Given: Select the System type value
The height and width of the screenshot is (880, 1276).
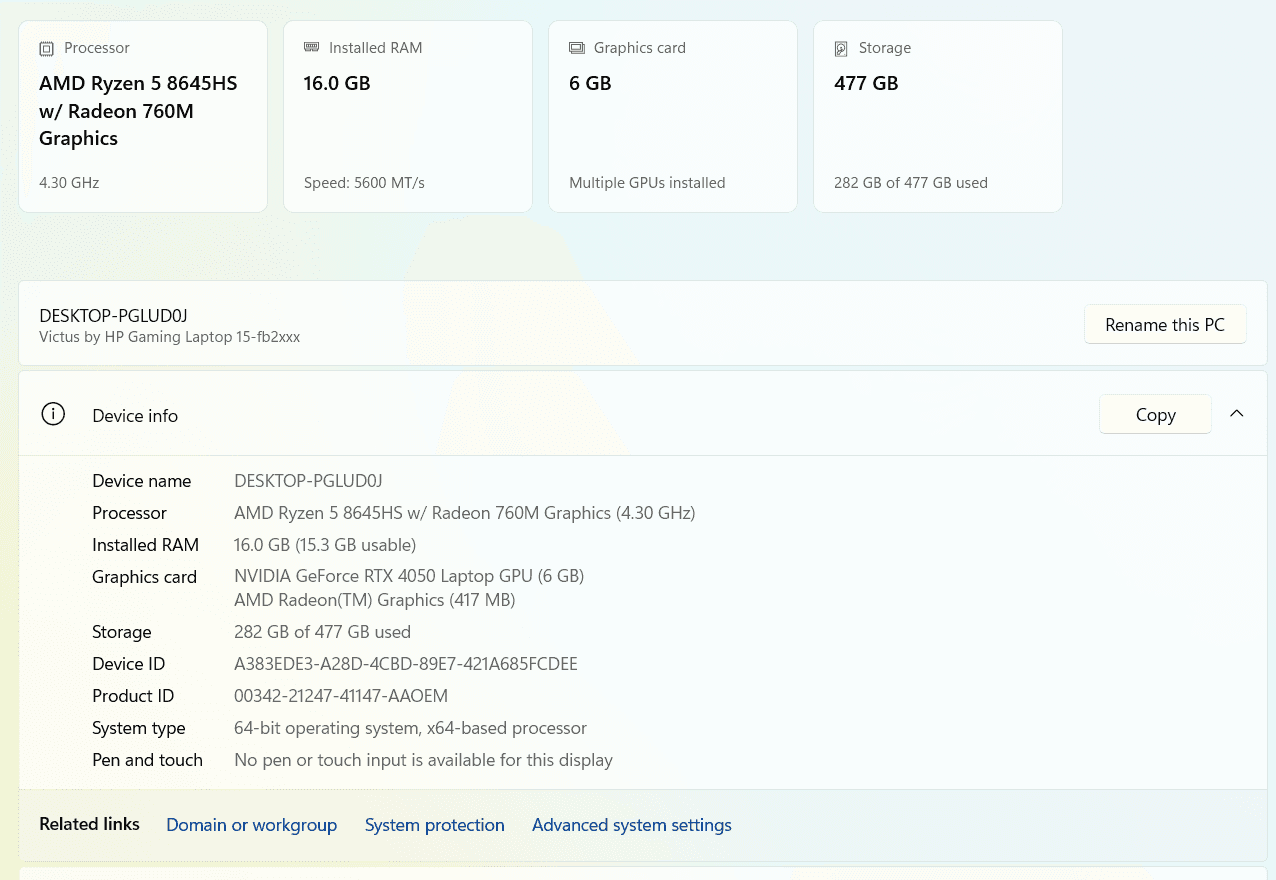Looking at the screenshot, I should [x=410, y=728].
